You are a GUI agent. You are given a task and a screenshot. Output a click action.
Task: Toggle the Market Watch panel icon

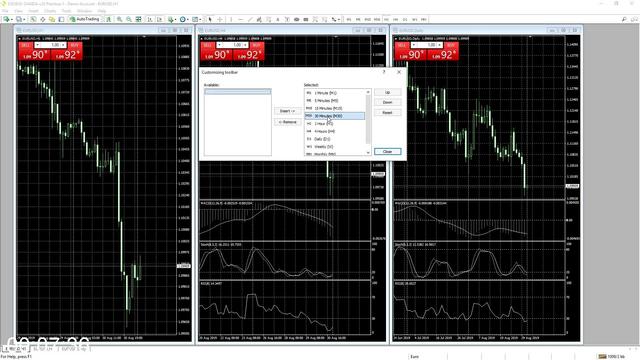coord(33,19)
